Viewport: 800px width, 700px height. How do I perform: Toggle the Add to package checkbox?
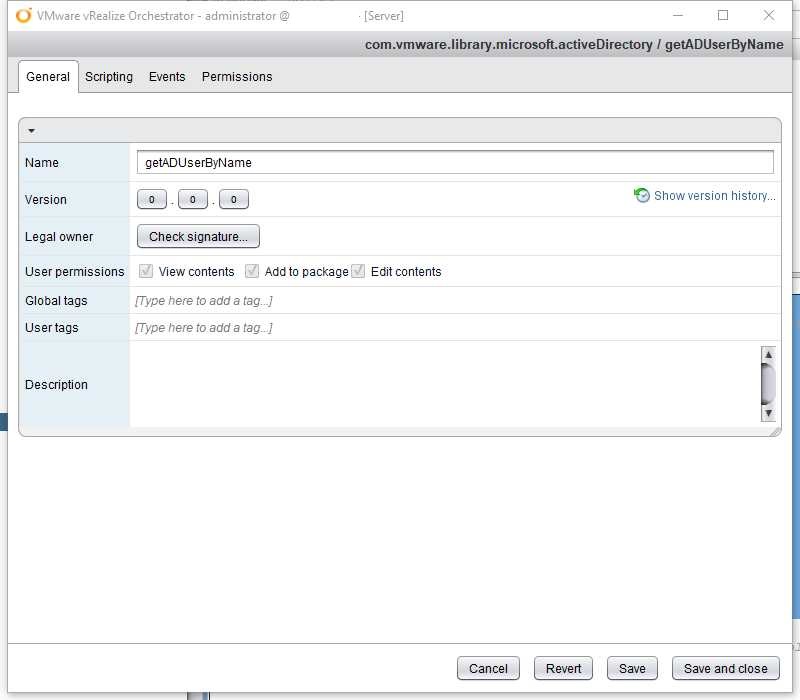252,271
